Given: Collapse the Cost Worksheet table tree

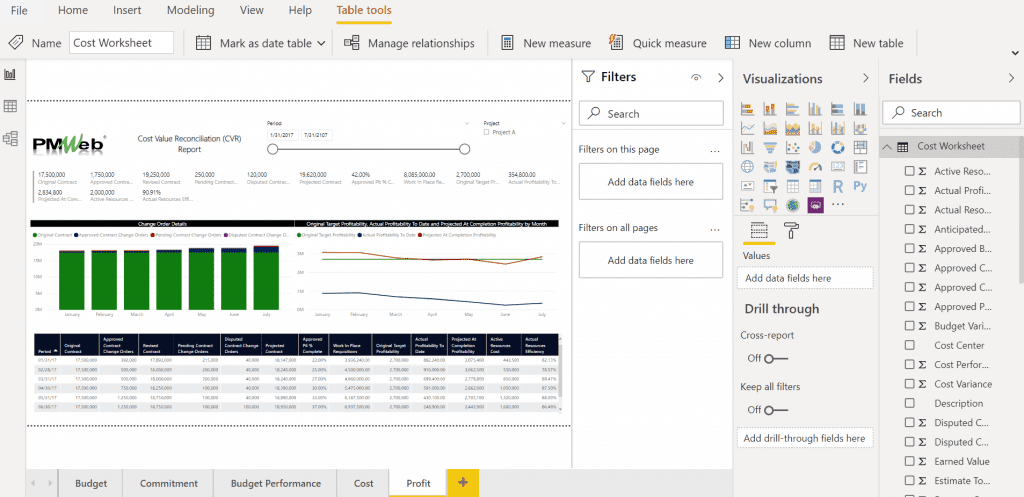Looking at the screenshot, I should pos(886,146).
